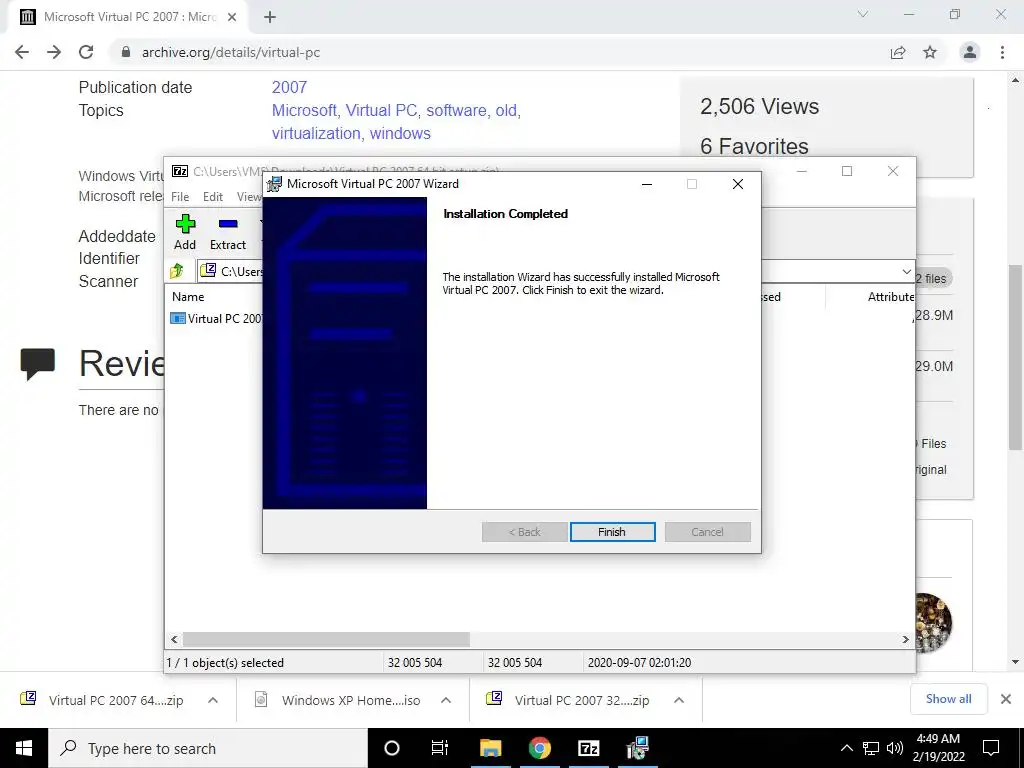The image size is (1024, 768).
Task: Close the Microsoft Virtual PC 2007 tab
Action: click(x=232, y=17)
